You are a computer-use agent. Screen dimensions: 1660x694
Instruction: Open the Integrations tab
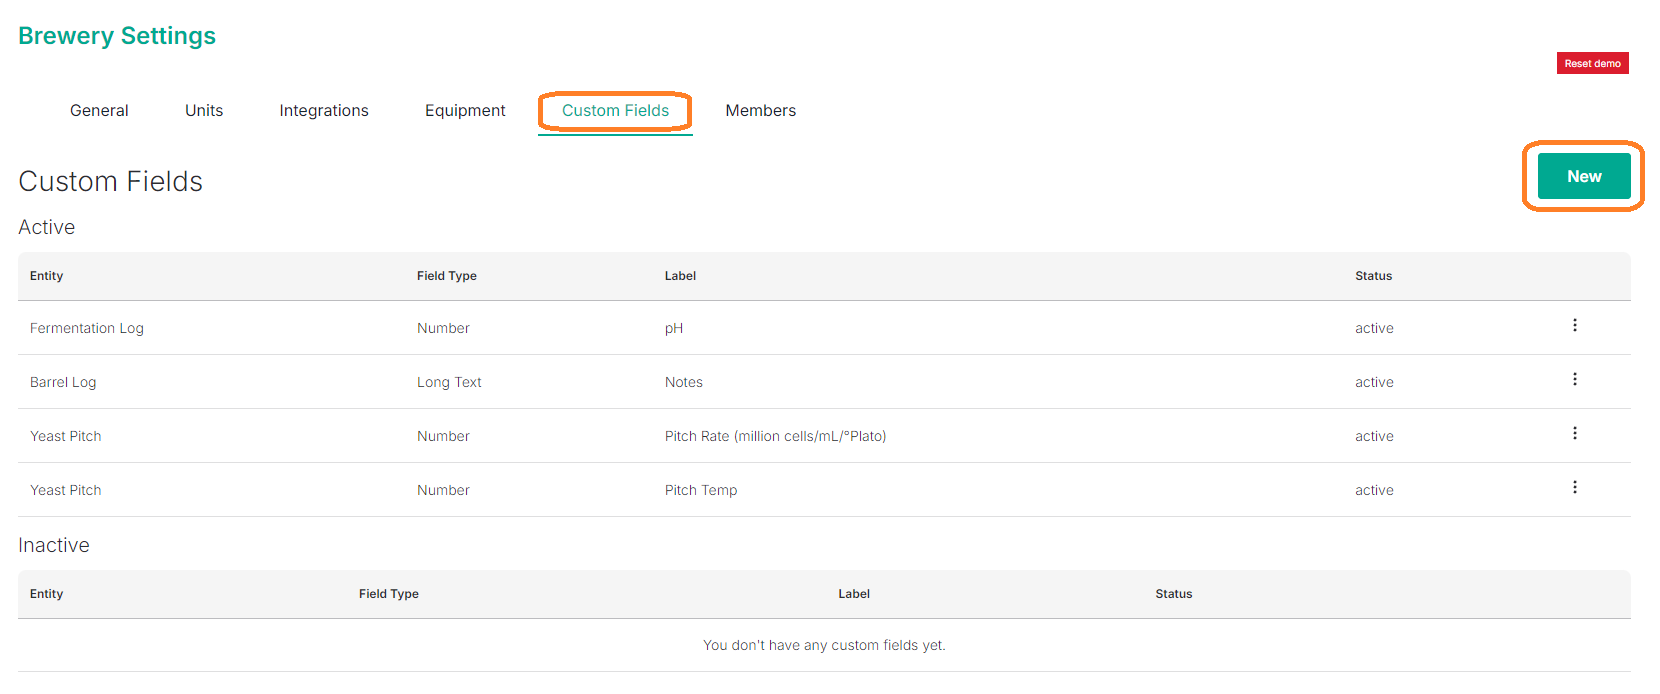point(324,110)
